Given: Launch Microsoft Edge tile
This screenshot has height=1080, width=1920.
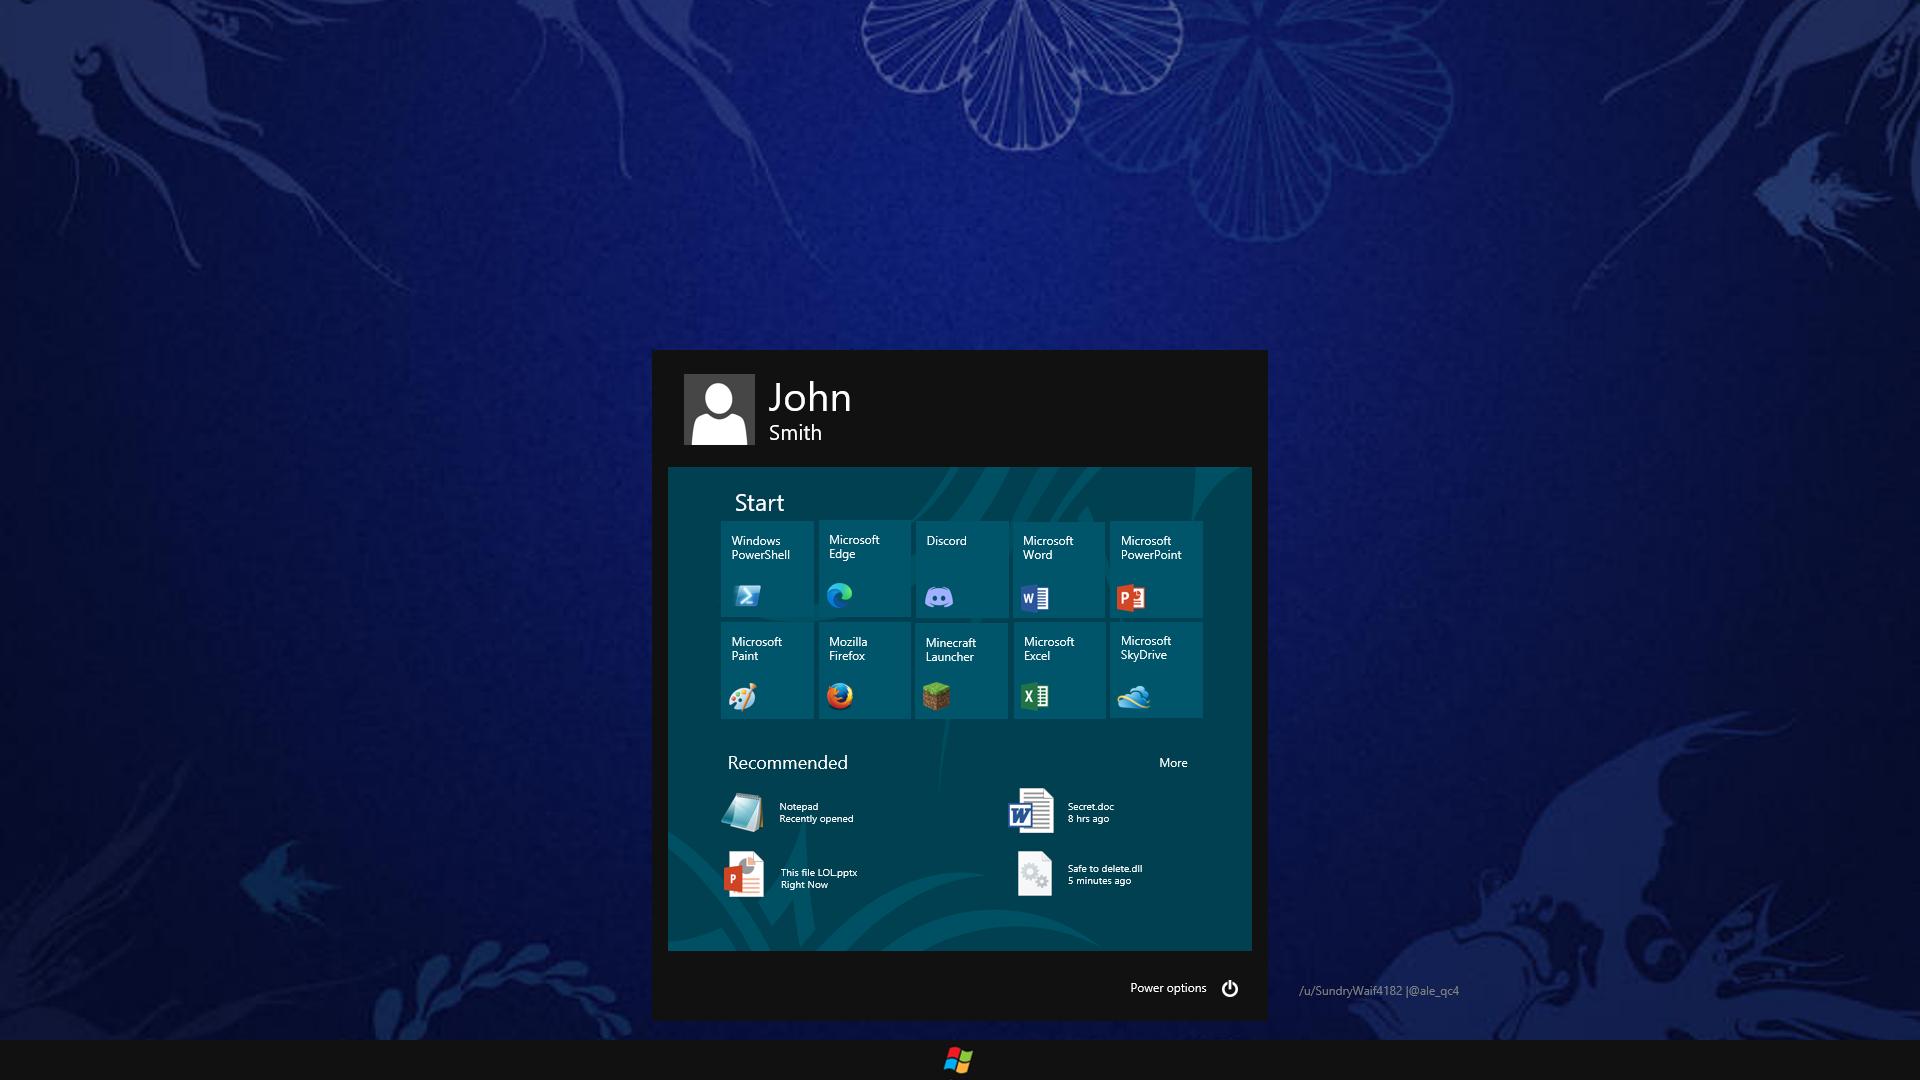Looking at the screenshot, I should click(x=863, y=568).
